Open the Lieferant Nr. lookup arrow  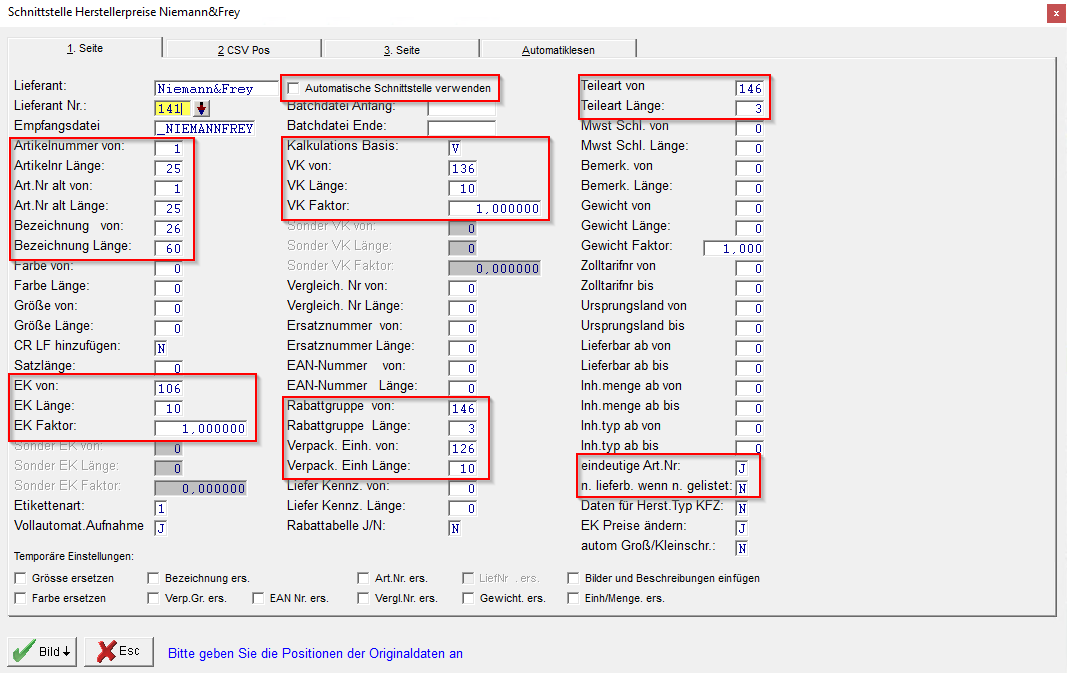201,108
